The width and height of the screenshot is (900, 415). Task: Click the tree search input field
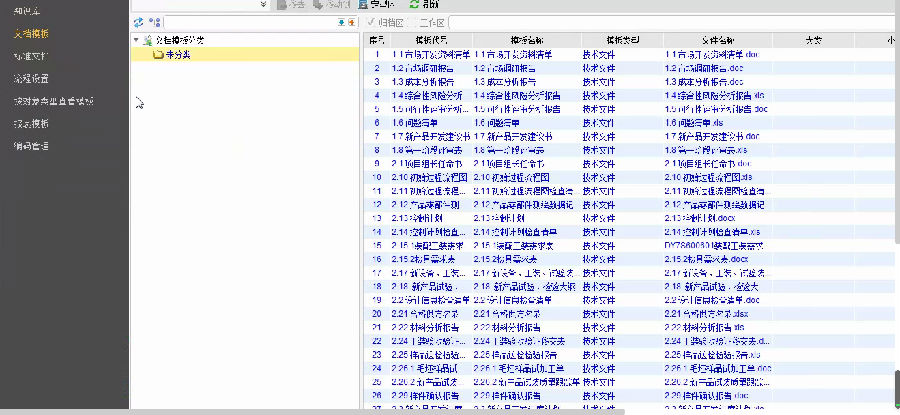(x=251, y=23)
